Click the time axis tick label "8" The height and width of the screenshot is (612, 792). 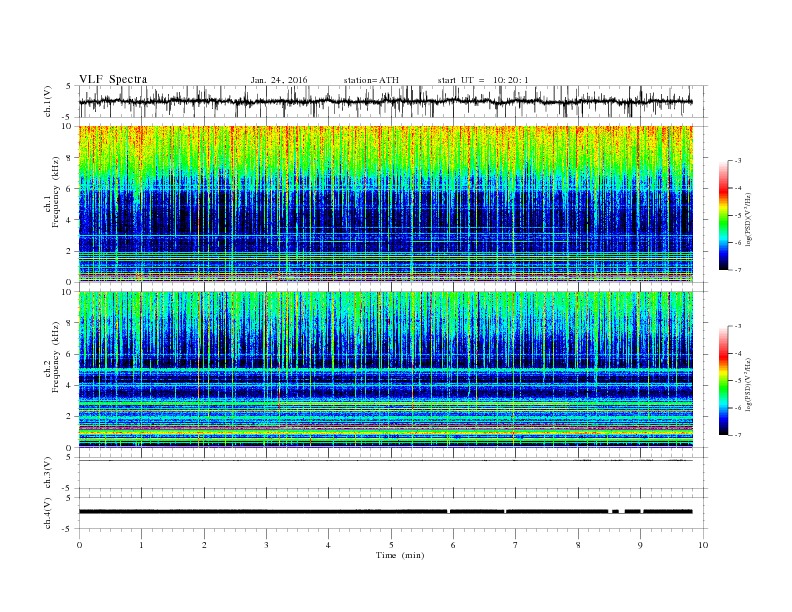[578, 545]
